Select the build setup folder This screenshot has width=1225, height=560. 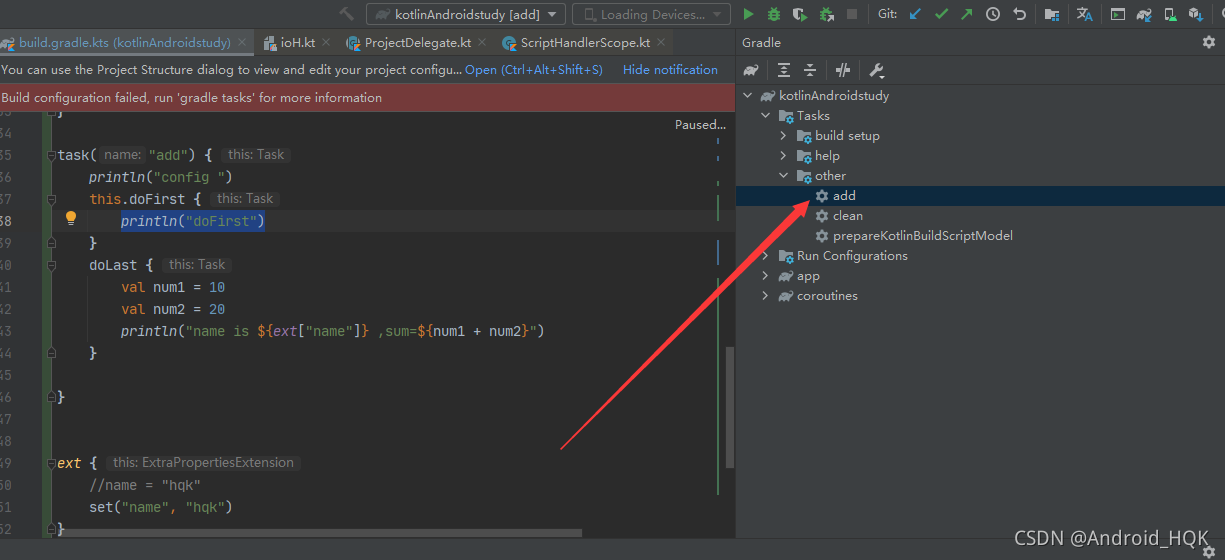click(x=847, y=136)
